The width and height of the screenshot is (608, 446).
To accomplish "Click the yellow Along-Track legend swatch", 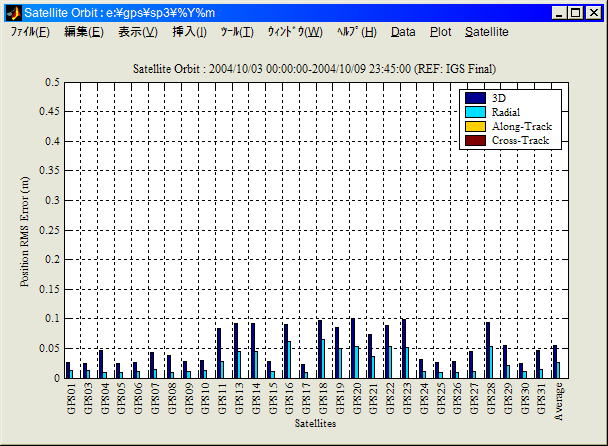I will point(475,127).
